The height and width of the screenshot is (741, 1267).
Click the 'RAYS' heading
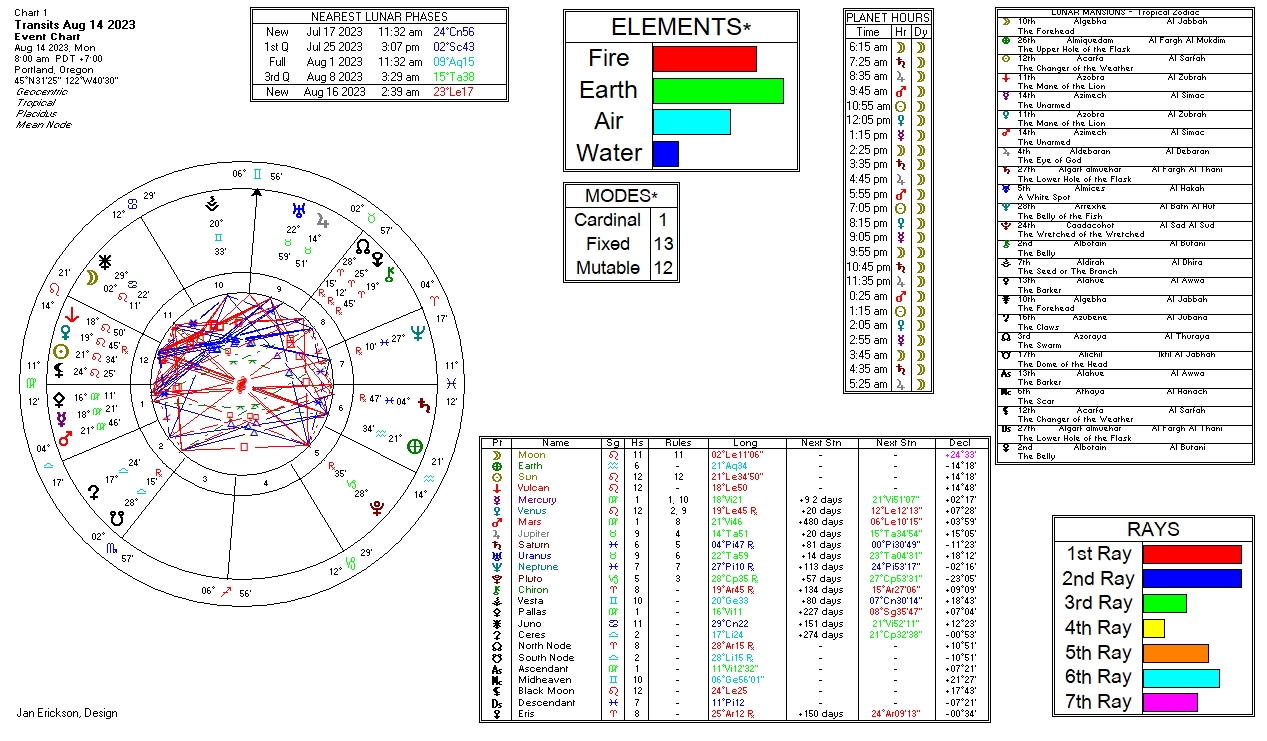tap(1153, 530)
